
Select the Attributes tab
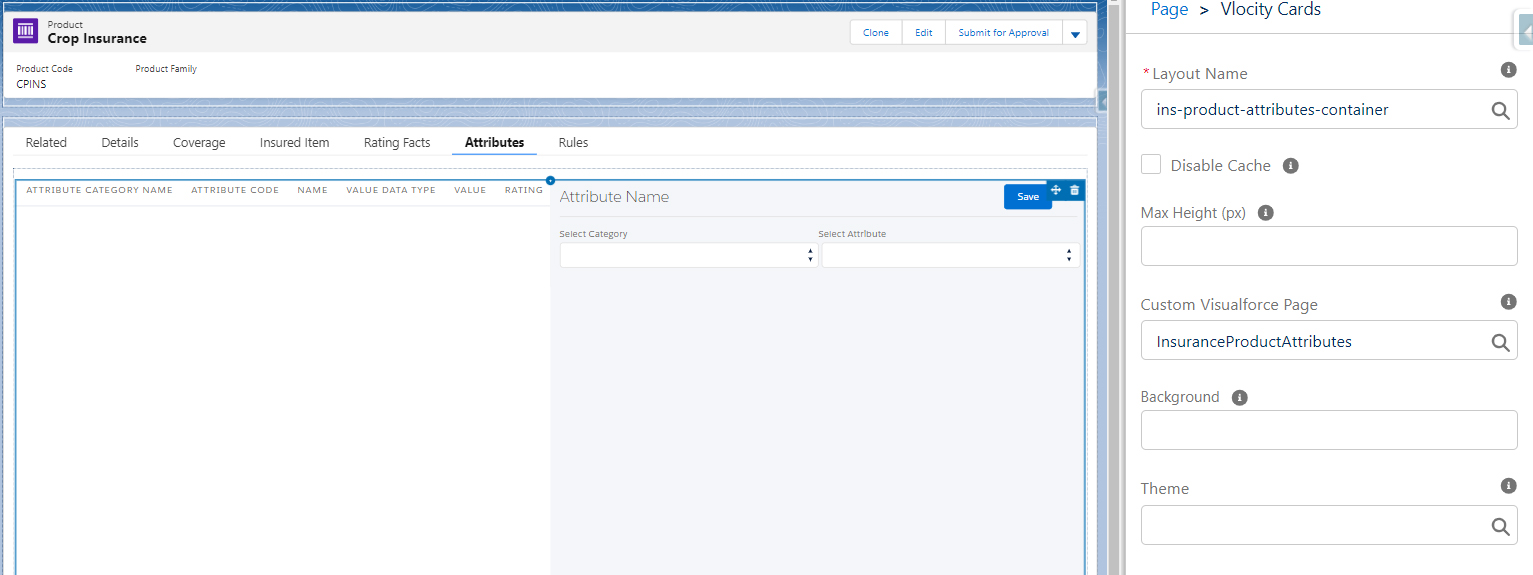(494, 143)
